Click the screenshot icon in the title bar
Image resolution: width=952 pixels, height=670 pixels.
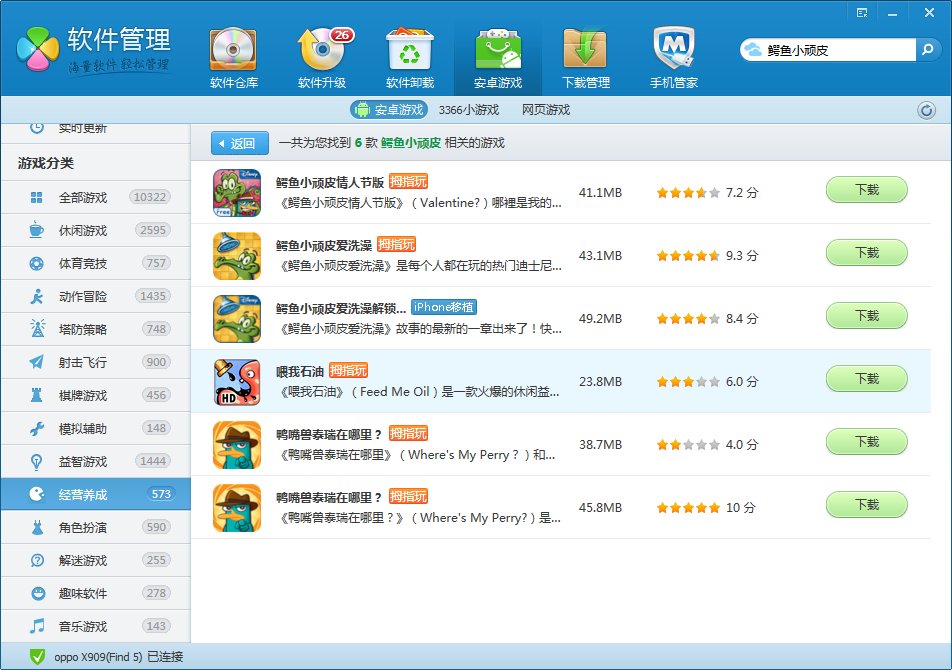(x=863, y=12)
